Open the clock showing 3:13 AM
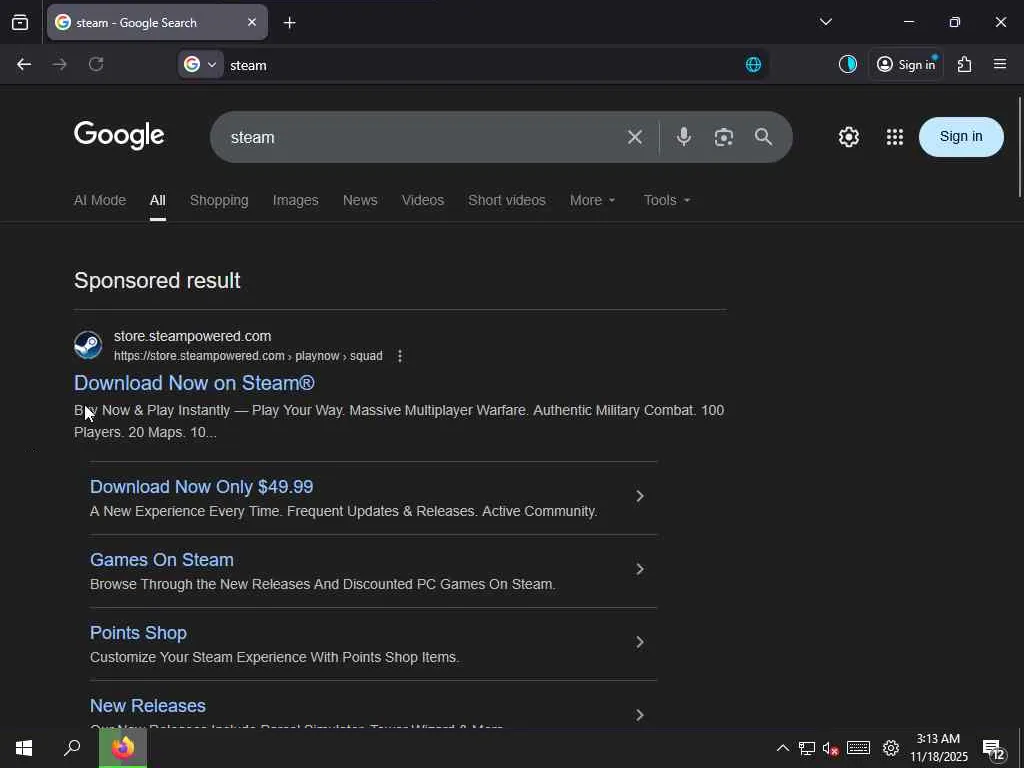Image resolution: width=1024 pixels, height=768 pixels. click(x=939, y=748)
